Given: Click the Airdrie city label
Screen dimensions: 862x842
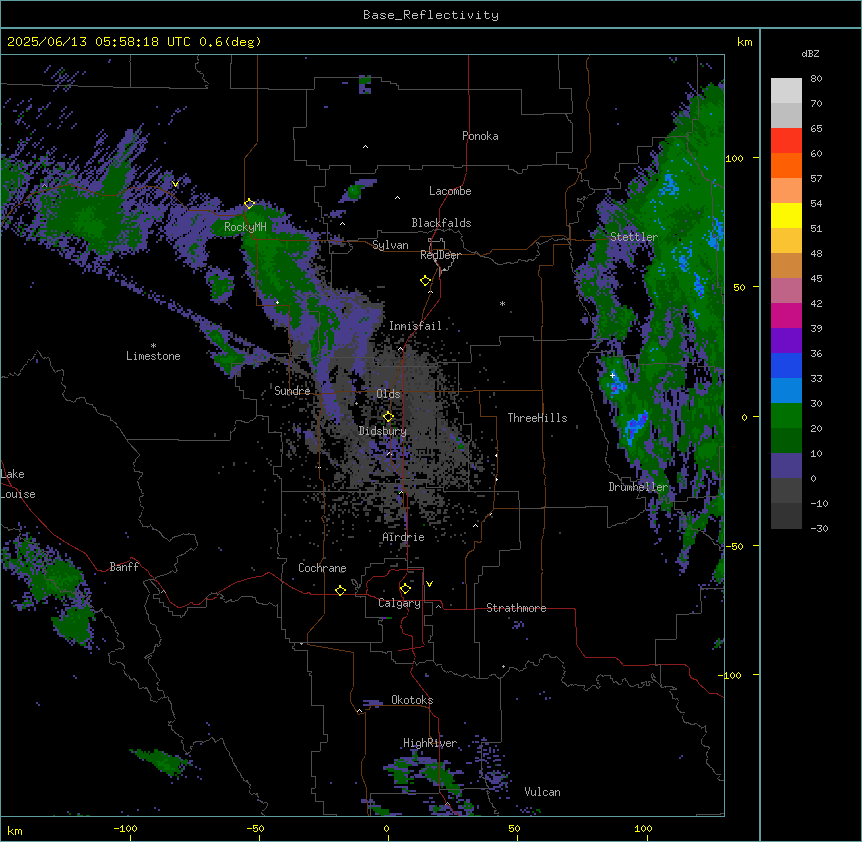Looking at the screenshot, I should 403,537.
